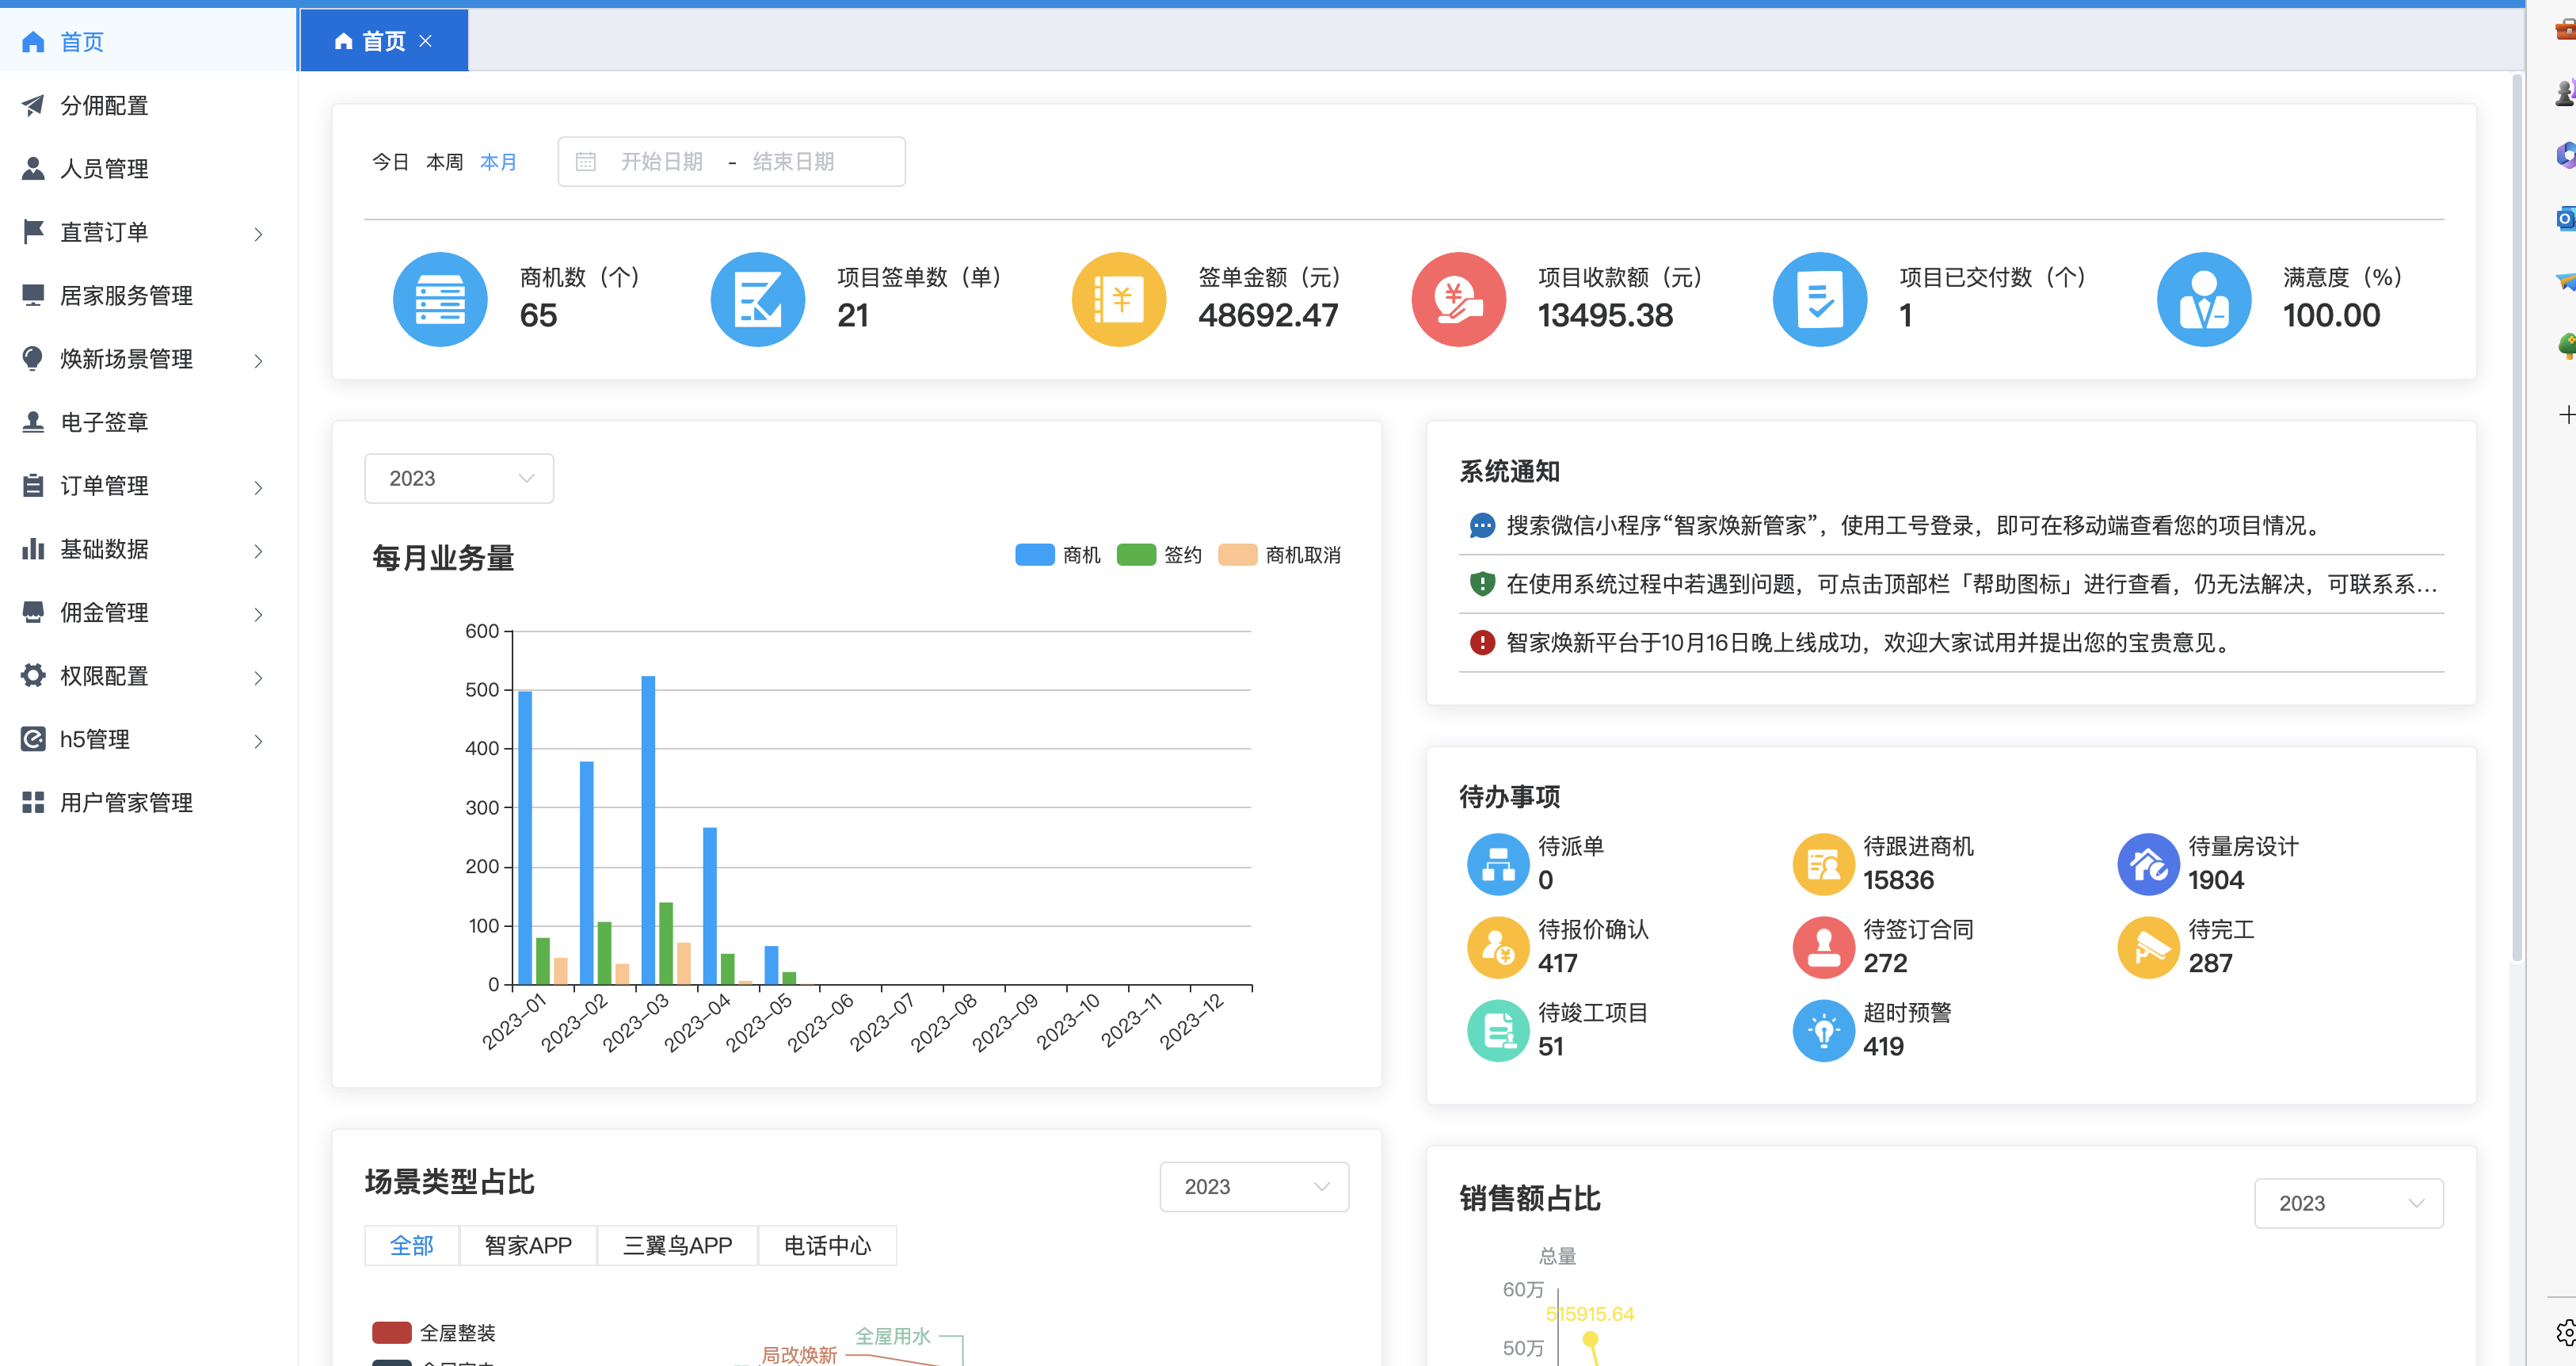Select the 电话中心 scene tab
The width and height of the screenshot is (2576, 1366).
click(x=827, y=1245)
